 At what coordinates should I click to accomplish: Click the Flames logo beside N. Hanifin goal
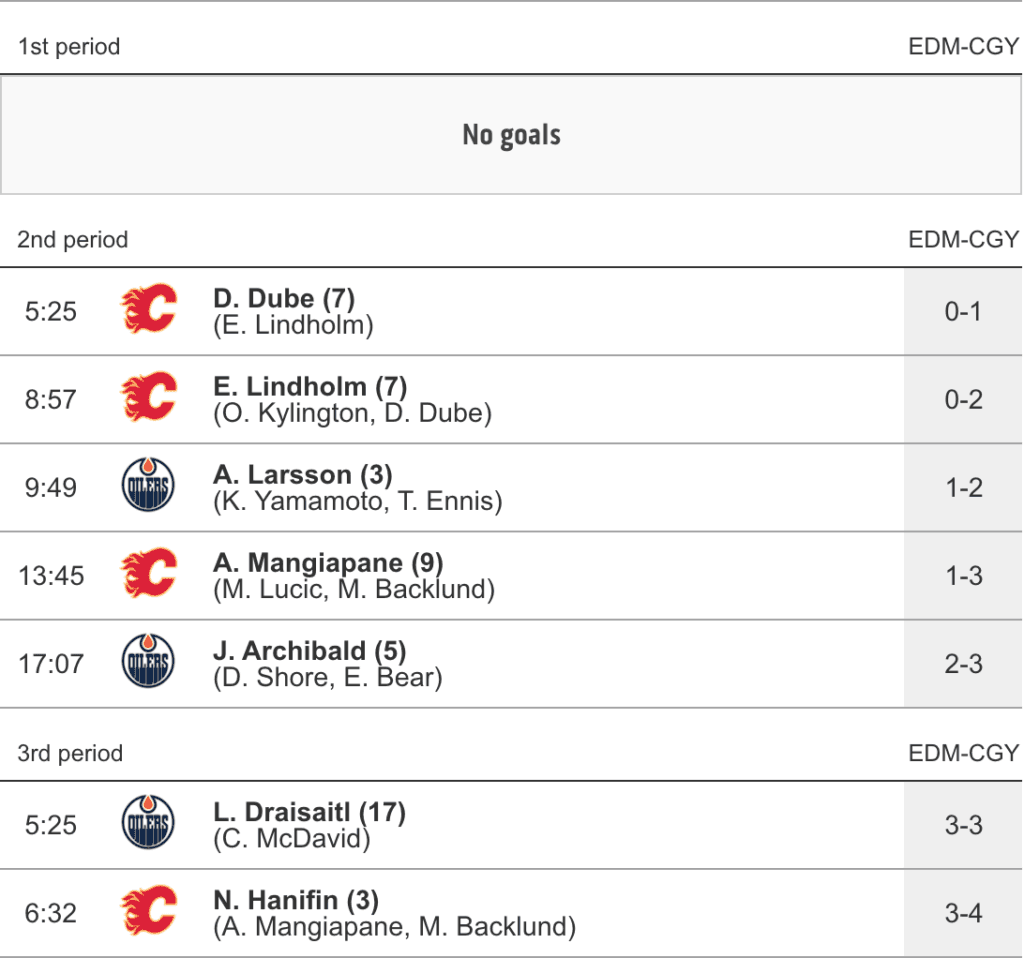click(148, 912)
